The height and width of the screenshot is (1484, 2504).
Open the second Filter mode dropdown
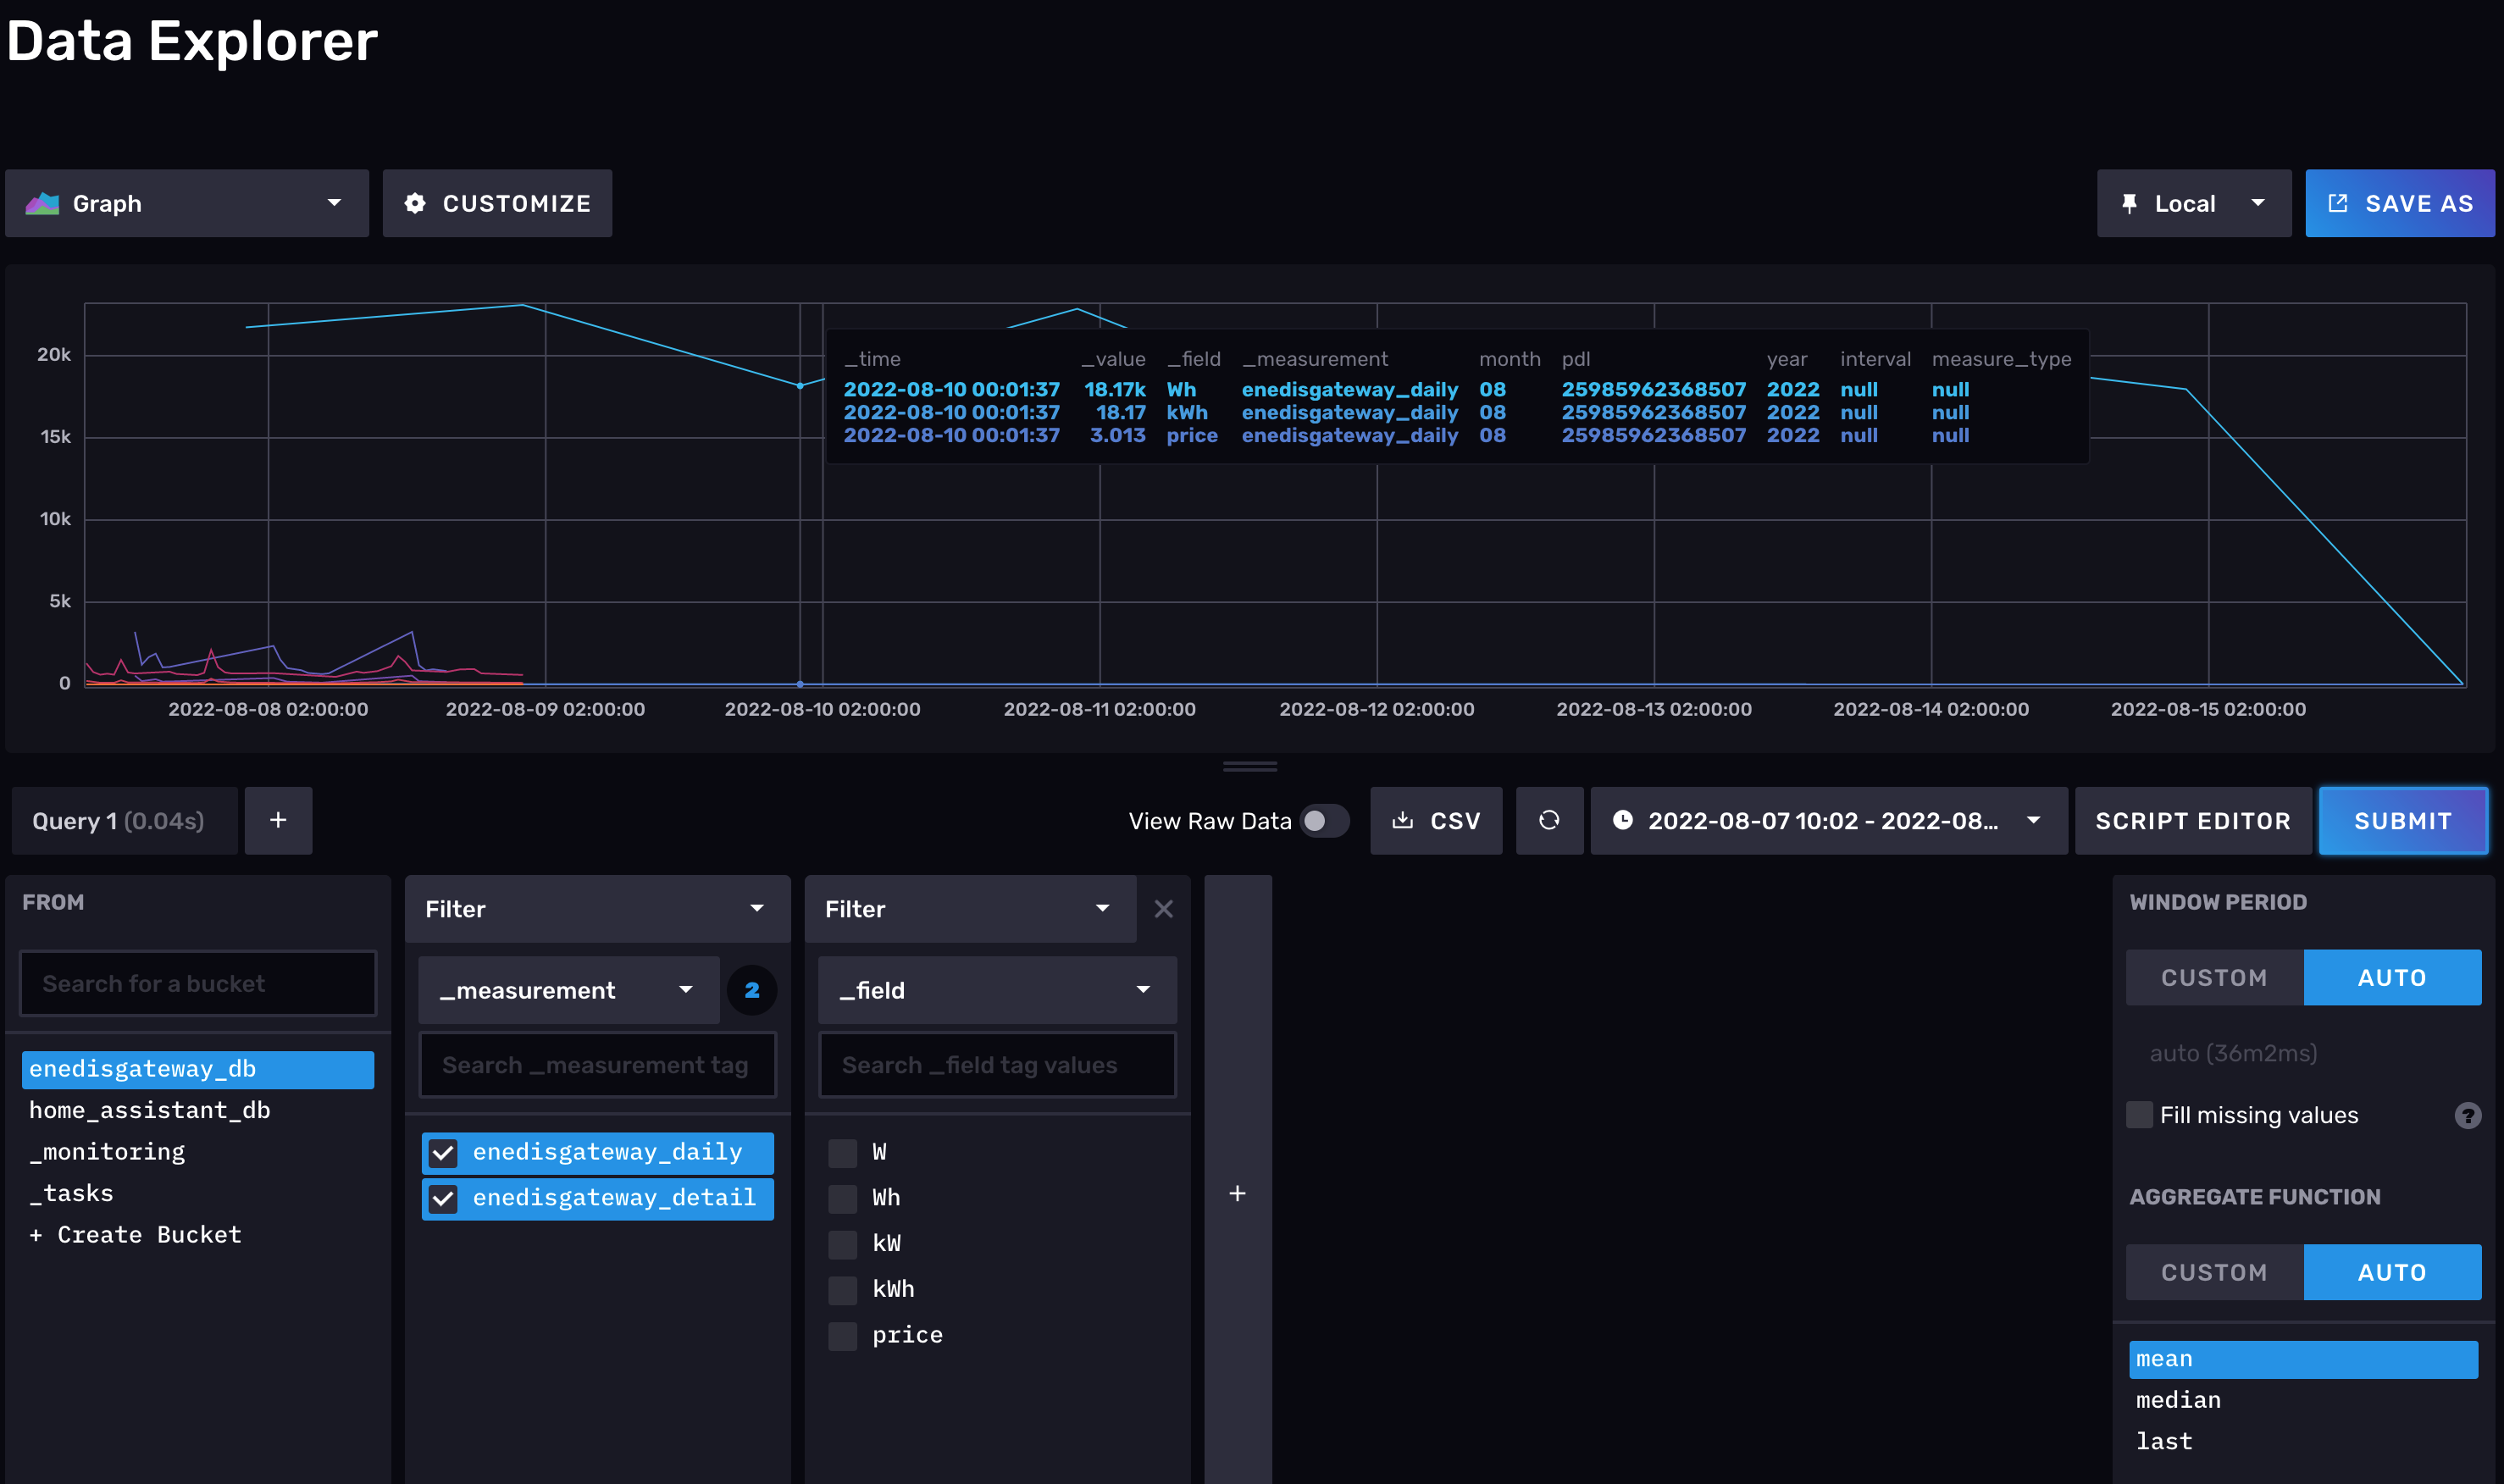(970, 909)
